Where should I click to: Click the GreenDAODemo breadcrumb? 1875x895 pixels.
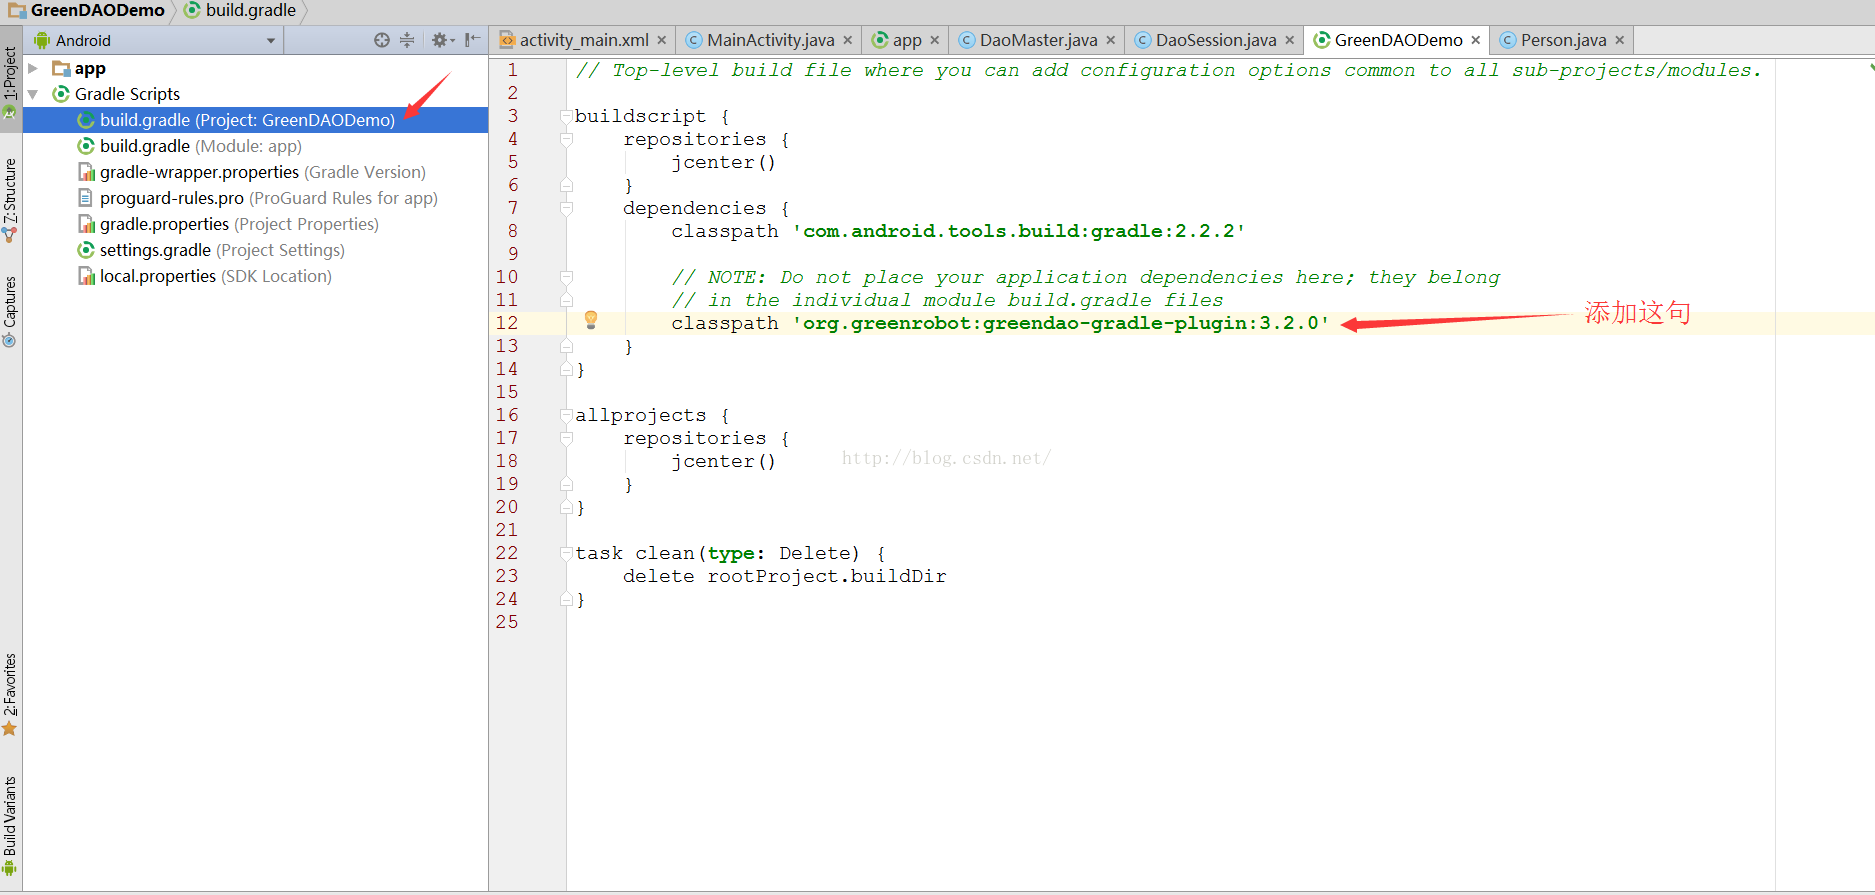click(87, 10)
